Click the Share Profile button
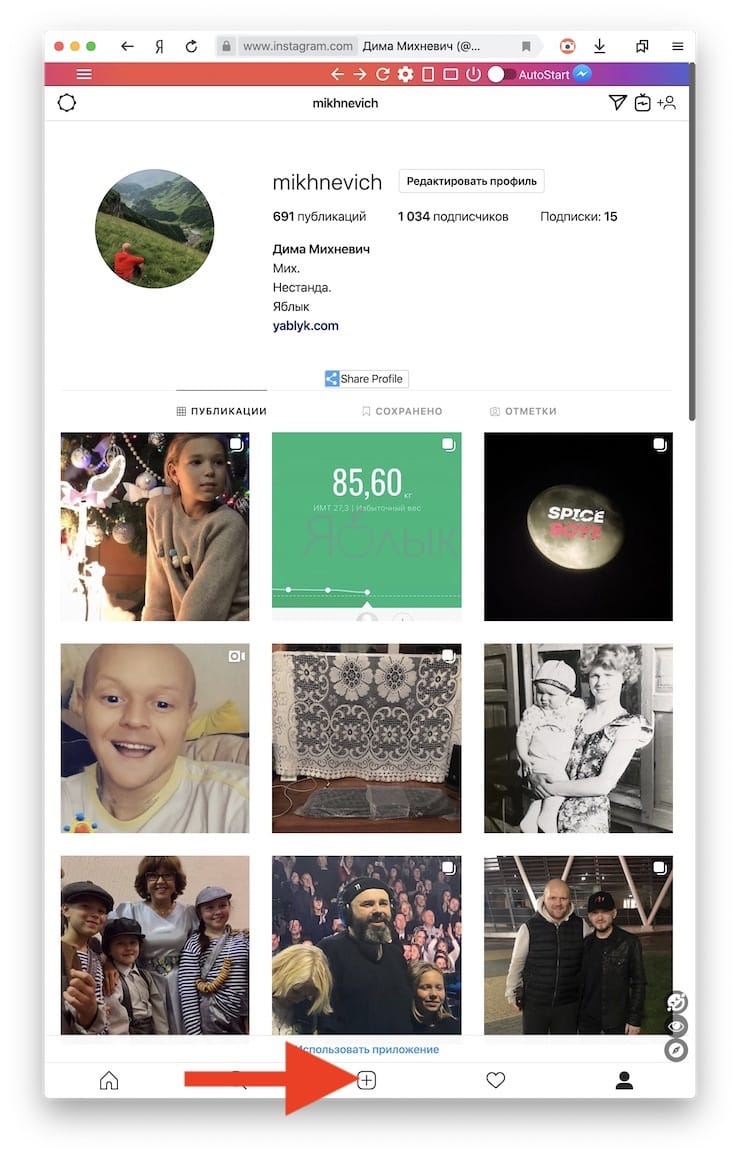Viewport: 740px width, 1157px height. tap(366, 379)
